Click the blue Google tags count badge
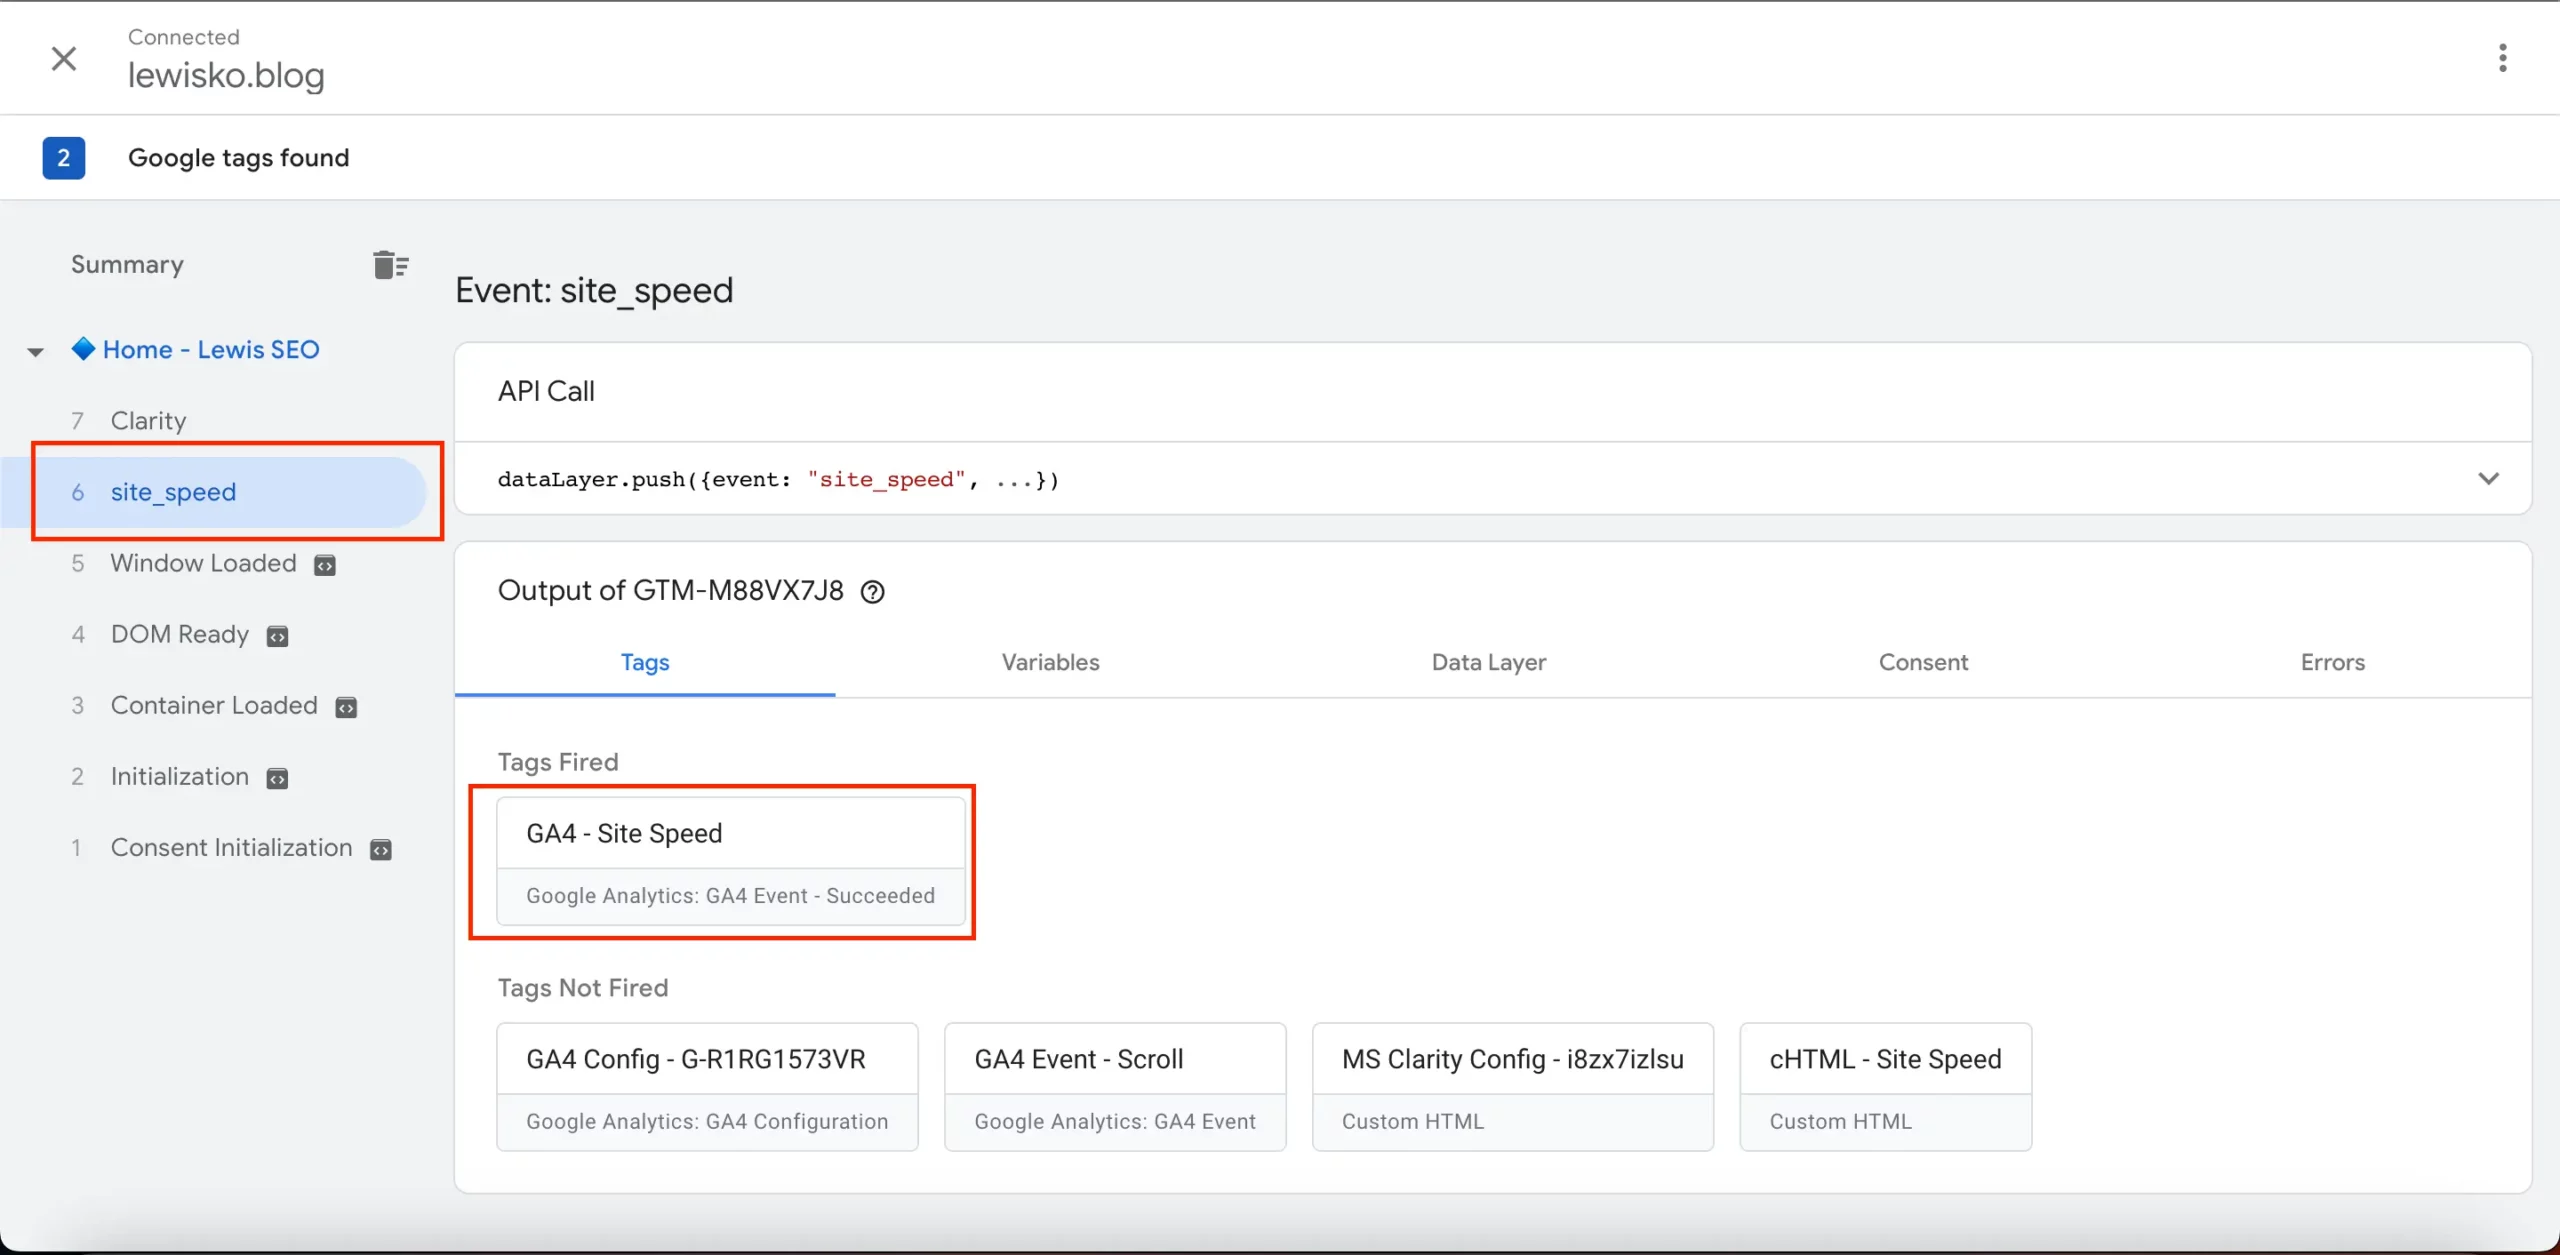This screenshot has height=1255, width=2560. (64, 158)
